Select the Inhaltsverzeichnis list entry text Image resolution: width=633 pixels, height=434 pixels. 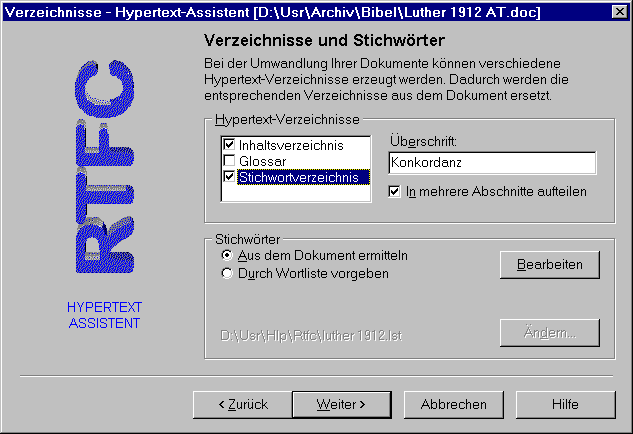pos(290,145)
